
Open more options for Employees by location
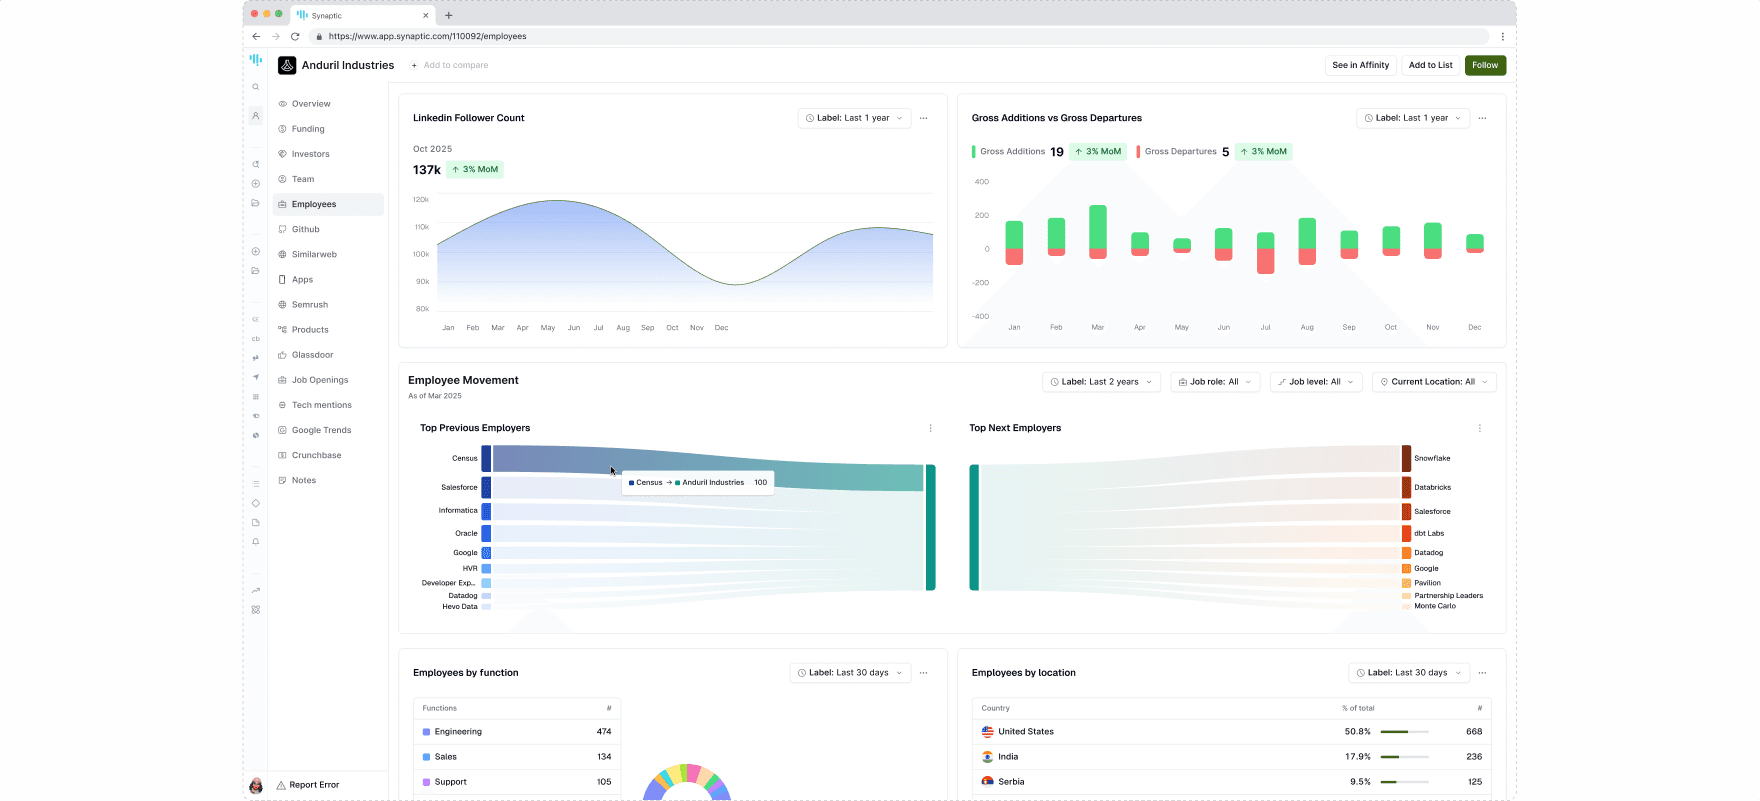[1482, 673]
